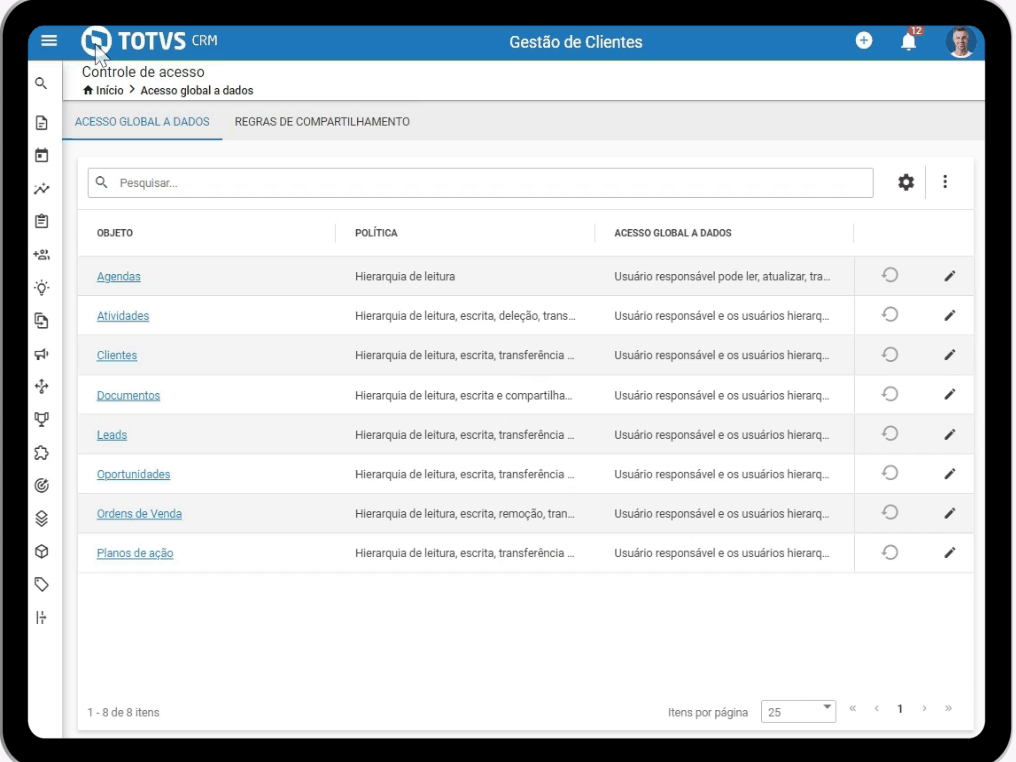The height and width of the screenshot is (762, 1016).
Task: Open the sidebar trophy icon
Action: 41,420
